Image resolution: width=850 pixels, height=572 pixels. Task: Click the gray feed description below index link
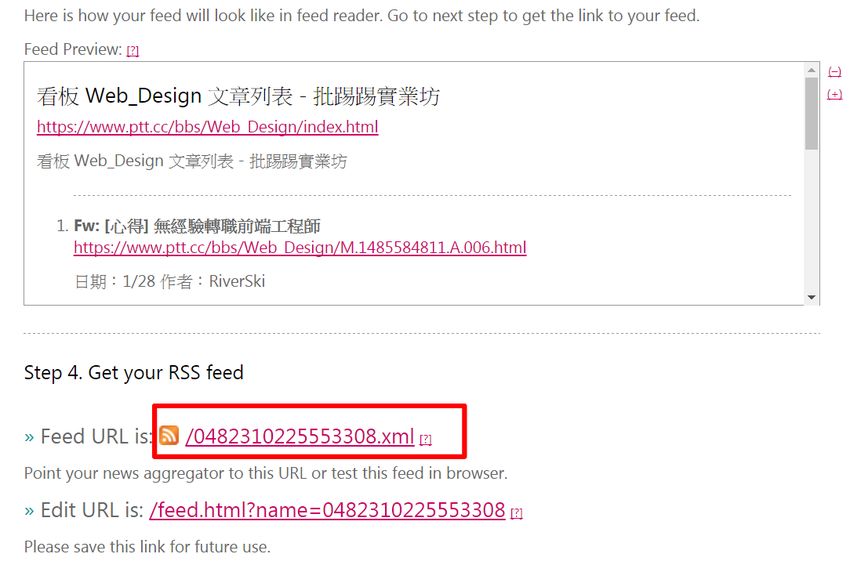192,161
